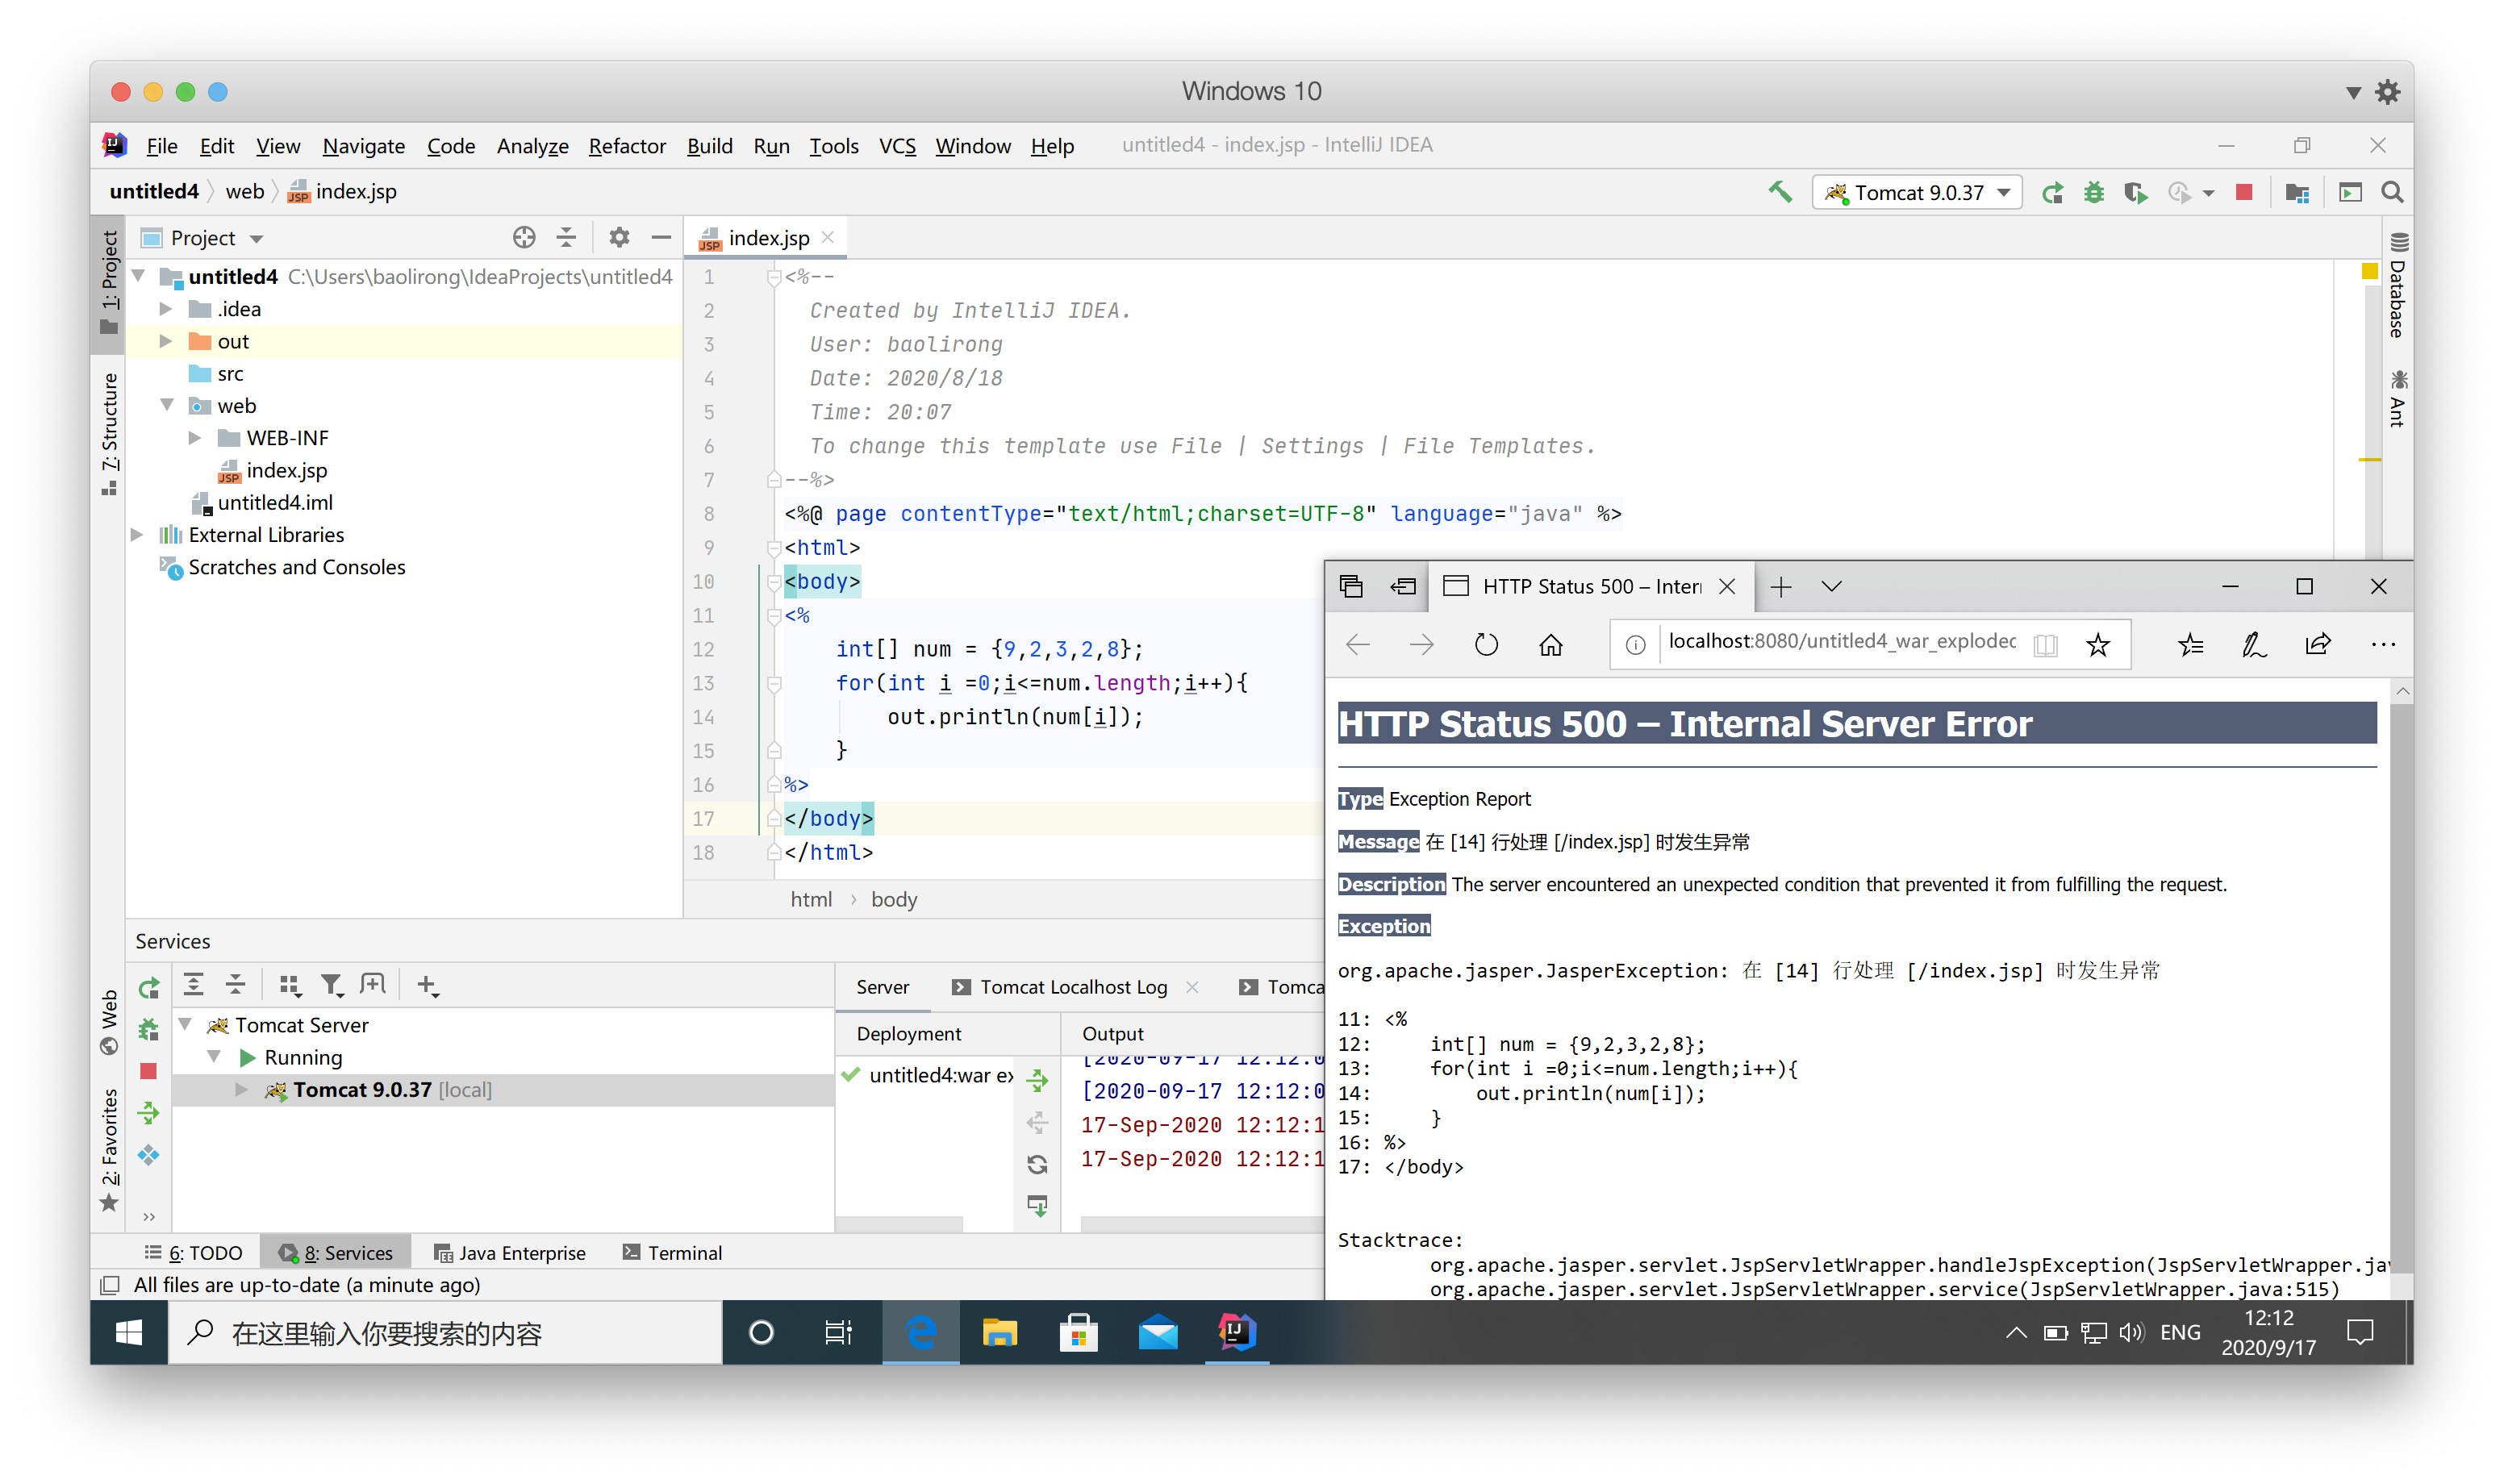
Task: Toggle the Database tool window stripe button
Action: (x=2398, y=286)
